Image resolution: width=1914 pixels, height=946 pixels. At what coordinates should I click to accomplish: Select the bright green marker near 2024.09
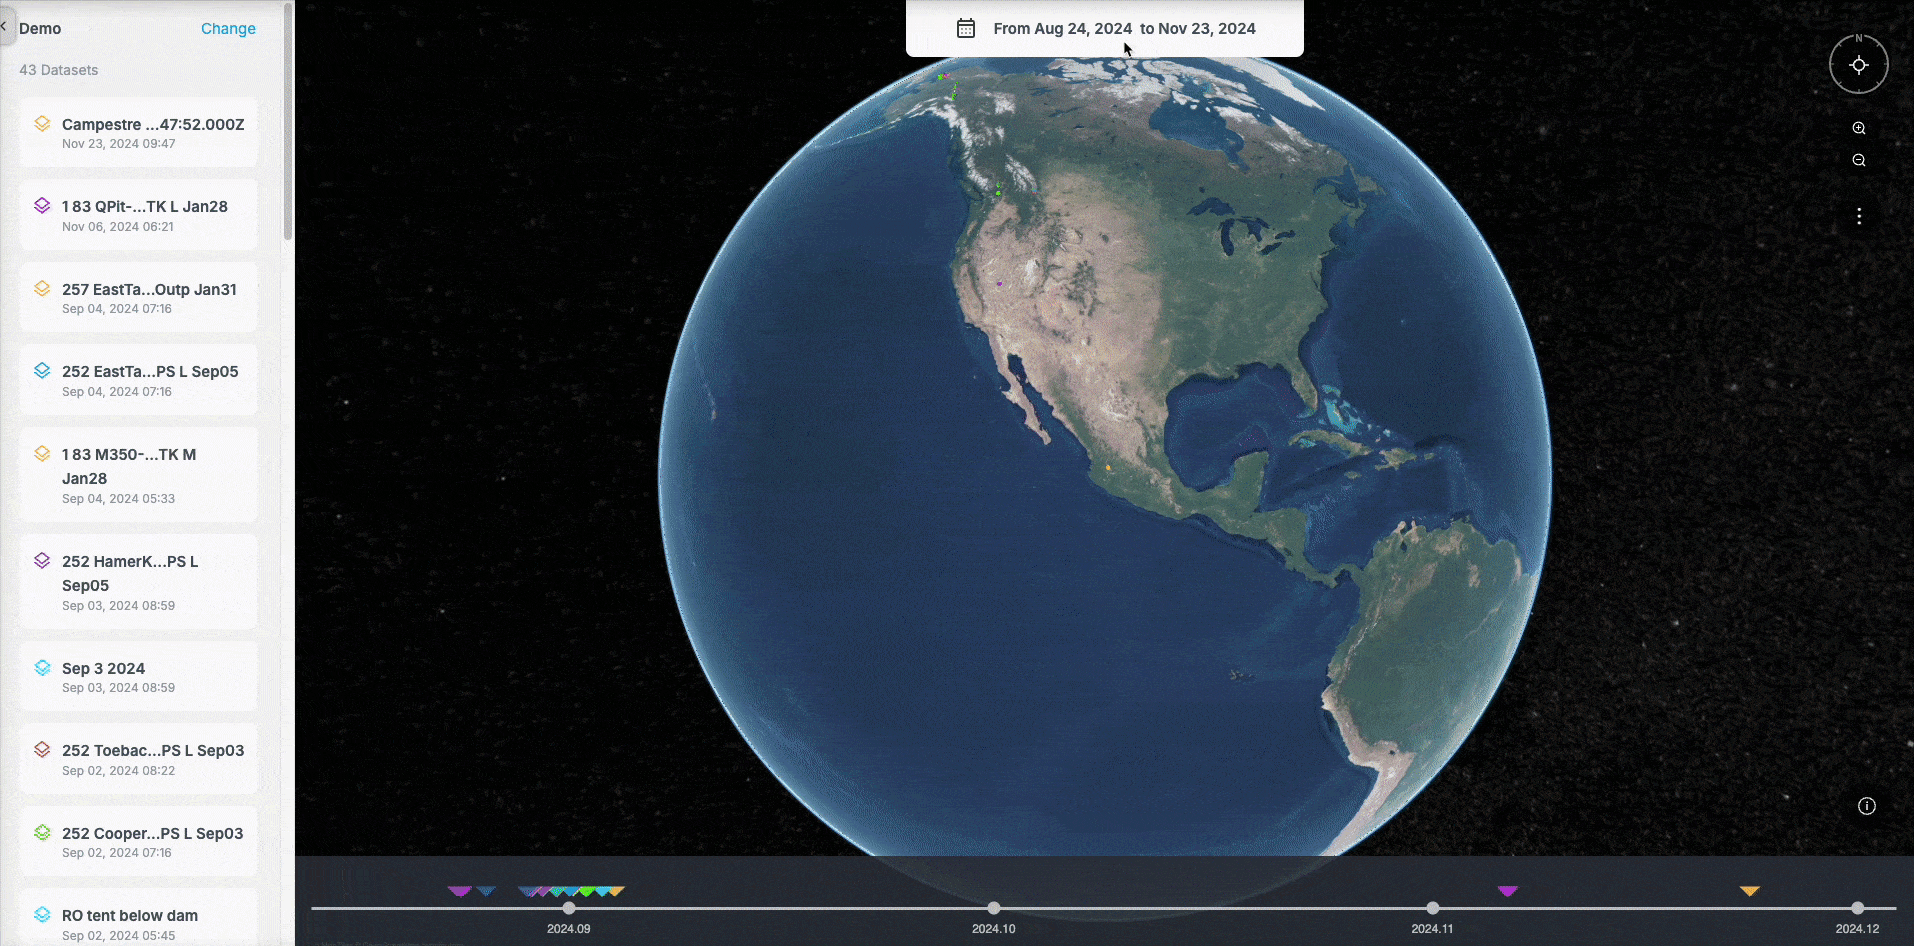pos(588,891)
